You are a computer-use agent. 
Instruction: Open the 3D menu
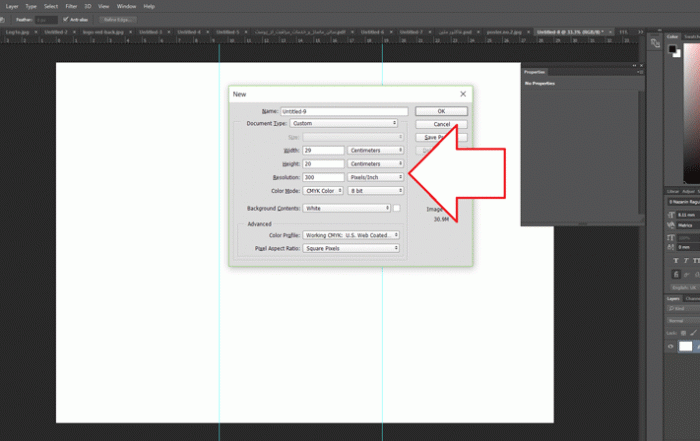tap(88, 6)
